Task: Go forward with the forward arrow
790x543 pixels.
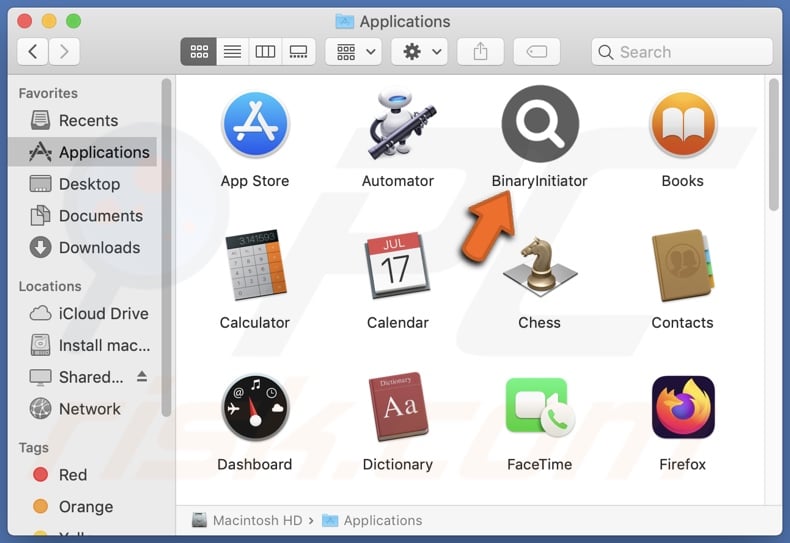Action: tap(64, 51)
